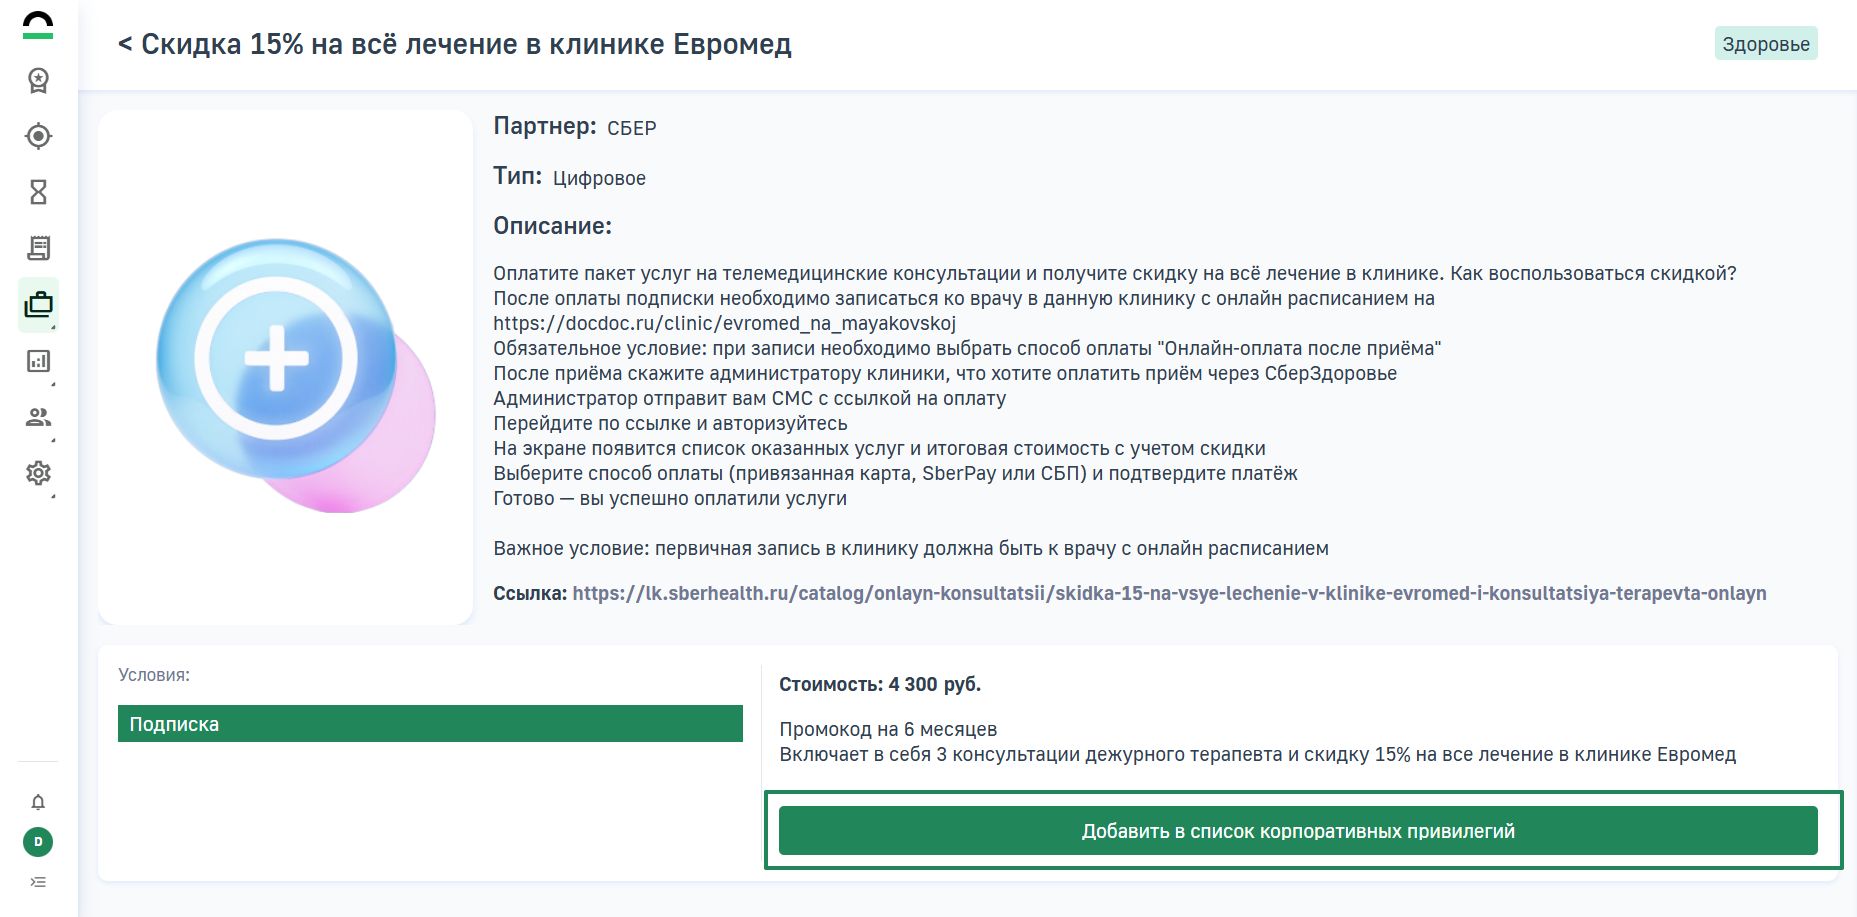Open the user avatar 'D' profile
The image size is (1857, 917).
point(38,842)
